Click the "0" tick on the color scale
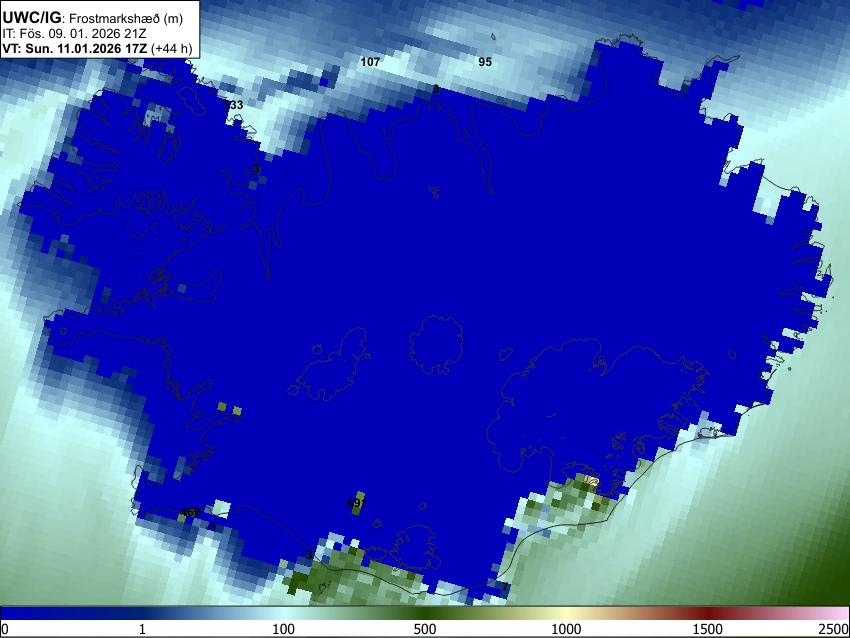 click(x=5, y=629)
